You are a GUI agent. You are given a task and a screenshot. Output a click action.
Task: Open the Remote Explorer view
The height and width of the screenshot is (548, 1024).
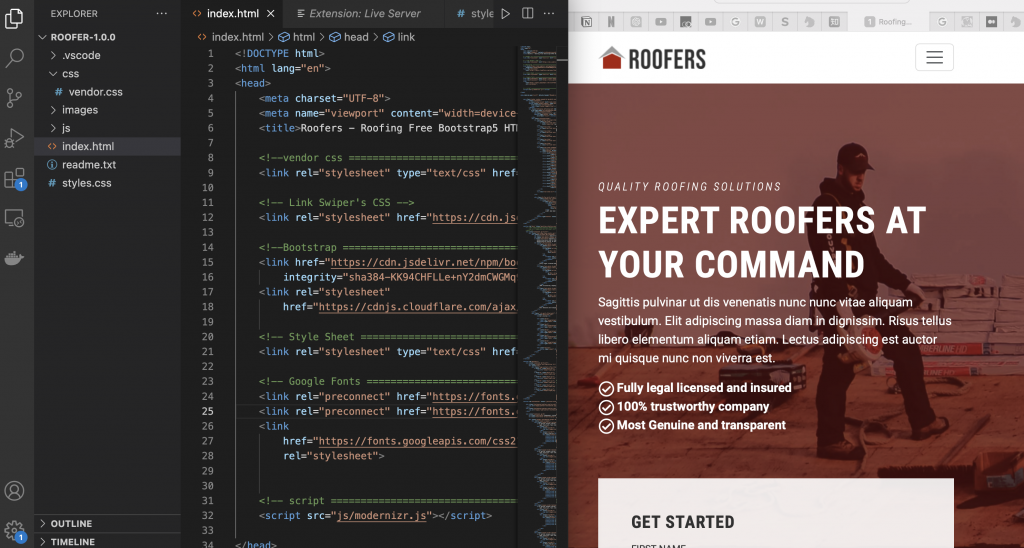pyautogui.click(x=14, y=218)
